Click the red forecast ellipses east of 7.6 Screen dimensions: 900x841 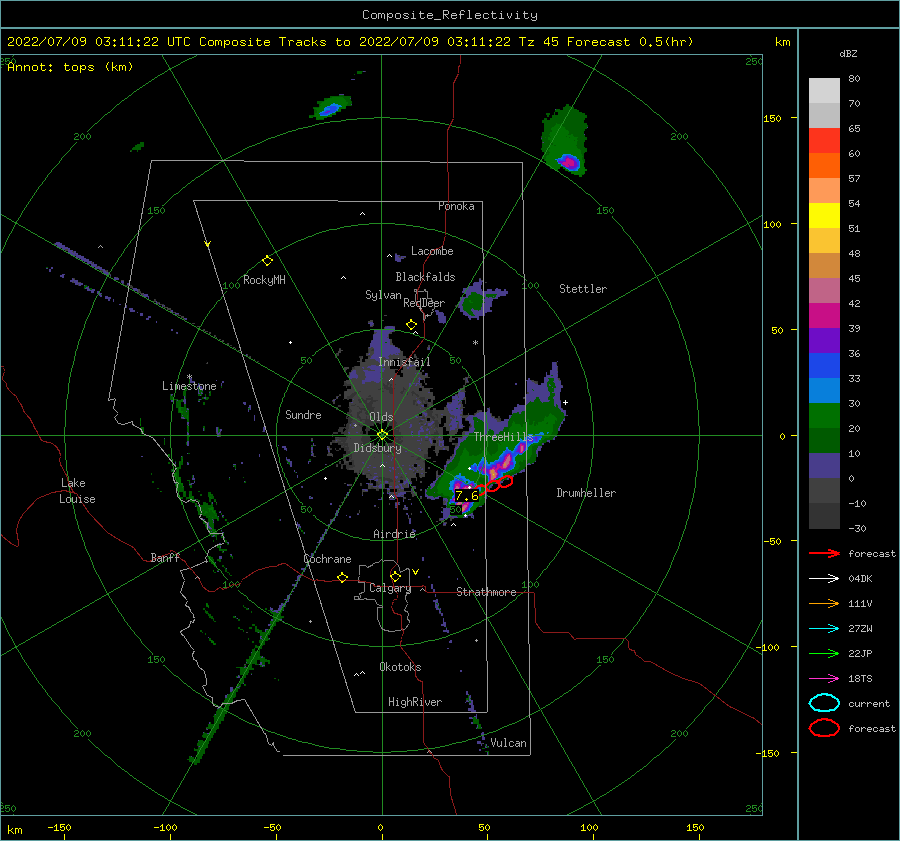coord(498,485)
